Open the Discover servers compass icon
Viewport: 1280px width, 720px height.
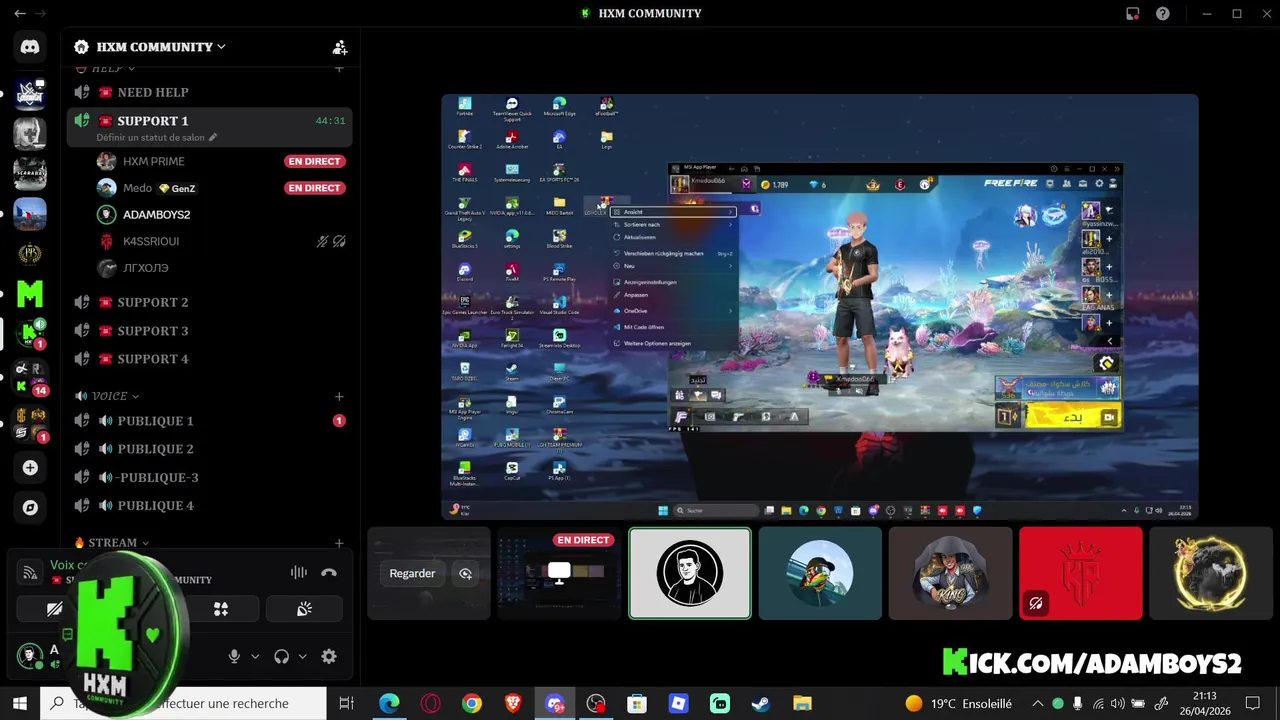point(30,508)
